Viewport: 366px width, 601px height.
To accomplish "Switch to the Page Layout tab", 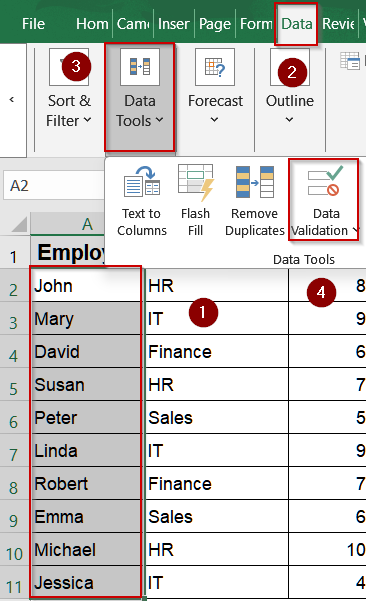I will 215,24.
